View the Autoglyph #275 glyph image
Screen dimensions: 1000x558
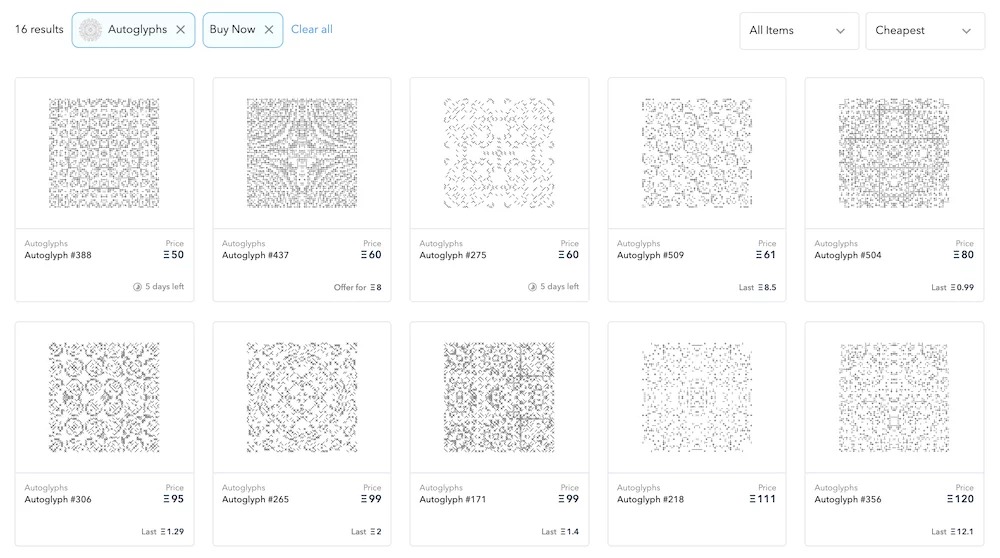(499, 152)
